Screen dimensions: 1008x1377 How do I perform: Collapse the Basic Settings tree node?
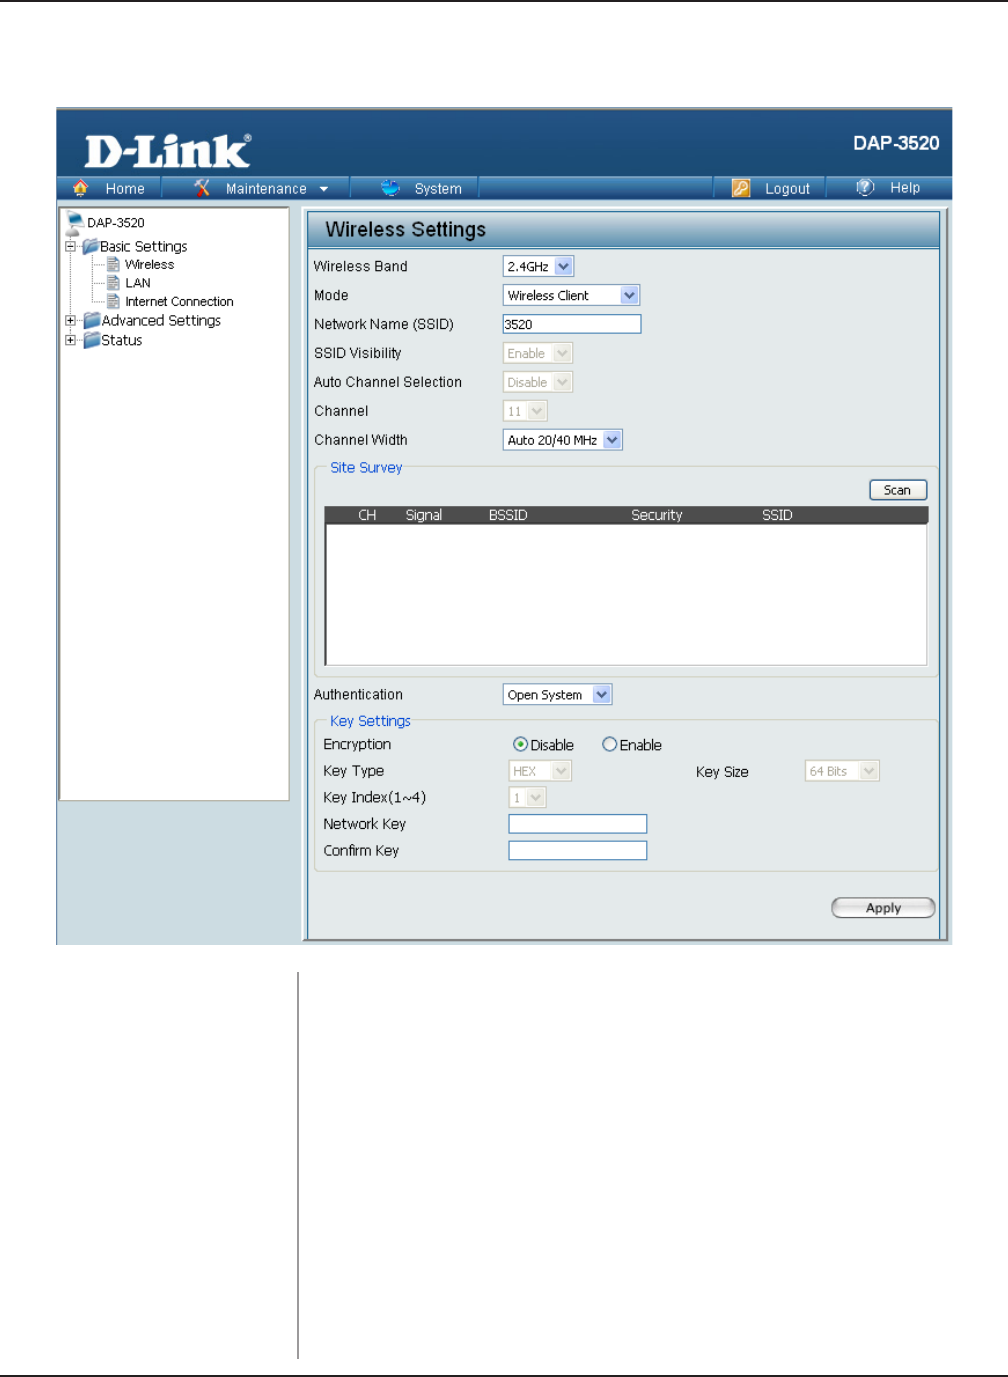70,246
